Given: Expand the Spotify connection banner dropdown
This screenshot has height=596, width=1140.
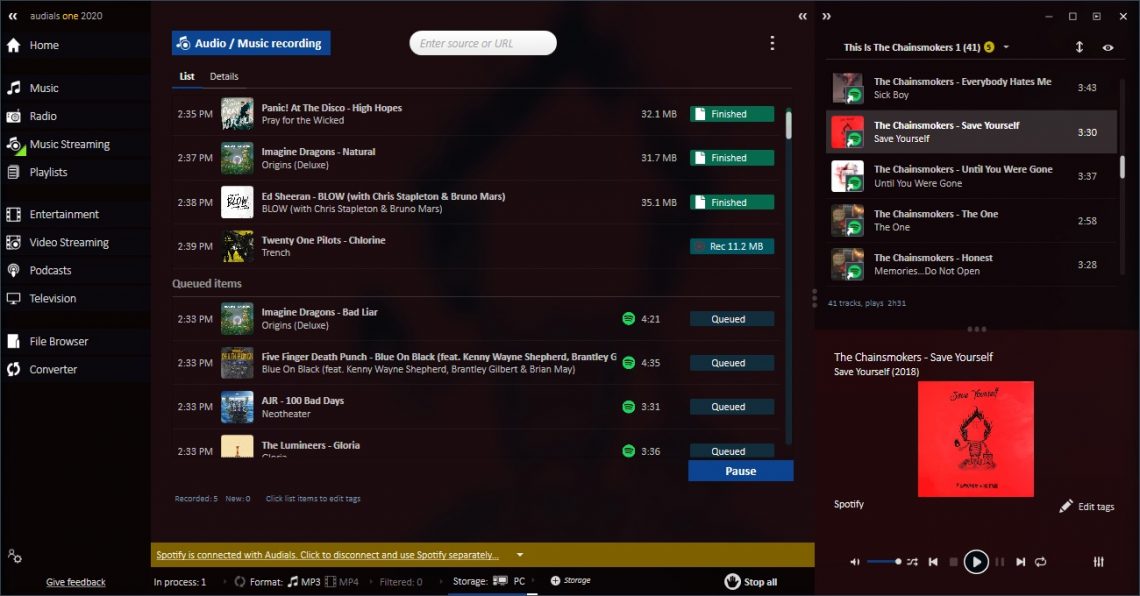Looking at the screenshot, I should coord(519,554).
